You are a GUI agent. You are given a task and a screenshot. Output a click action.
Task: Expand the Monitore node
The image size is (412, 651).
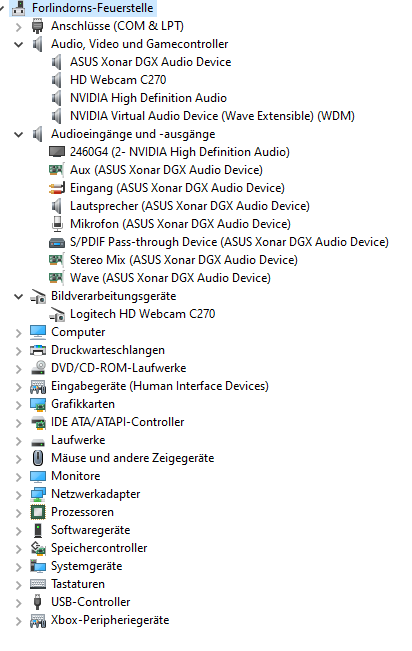point(18,477)
